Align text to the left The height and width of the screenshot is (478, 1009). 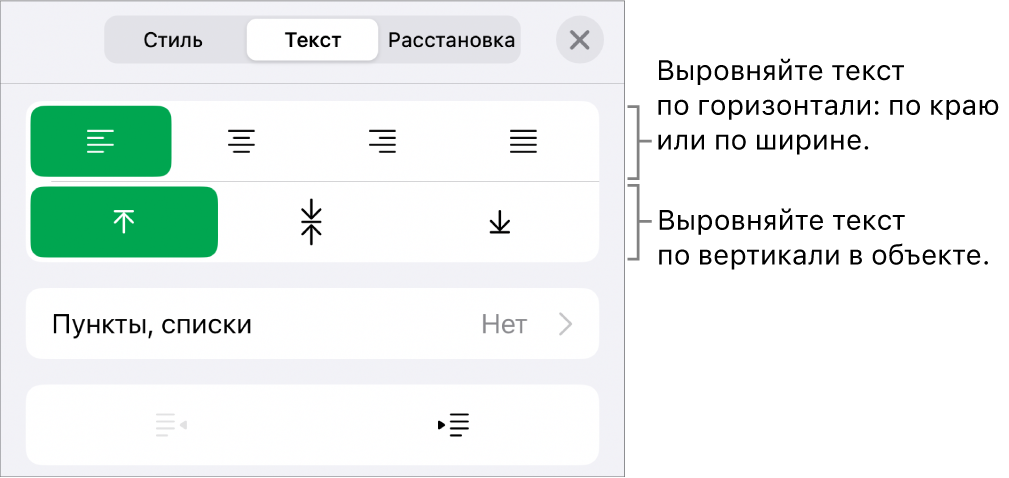[x=101, y=142]
